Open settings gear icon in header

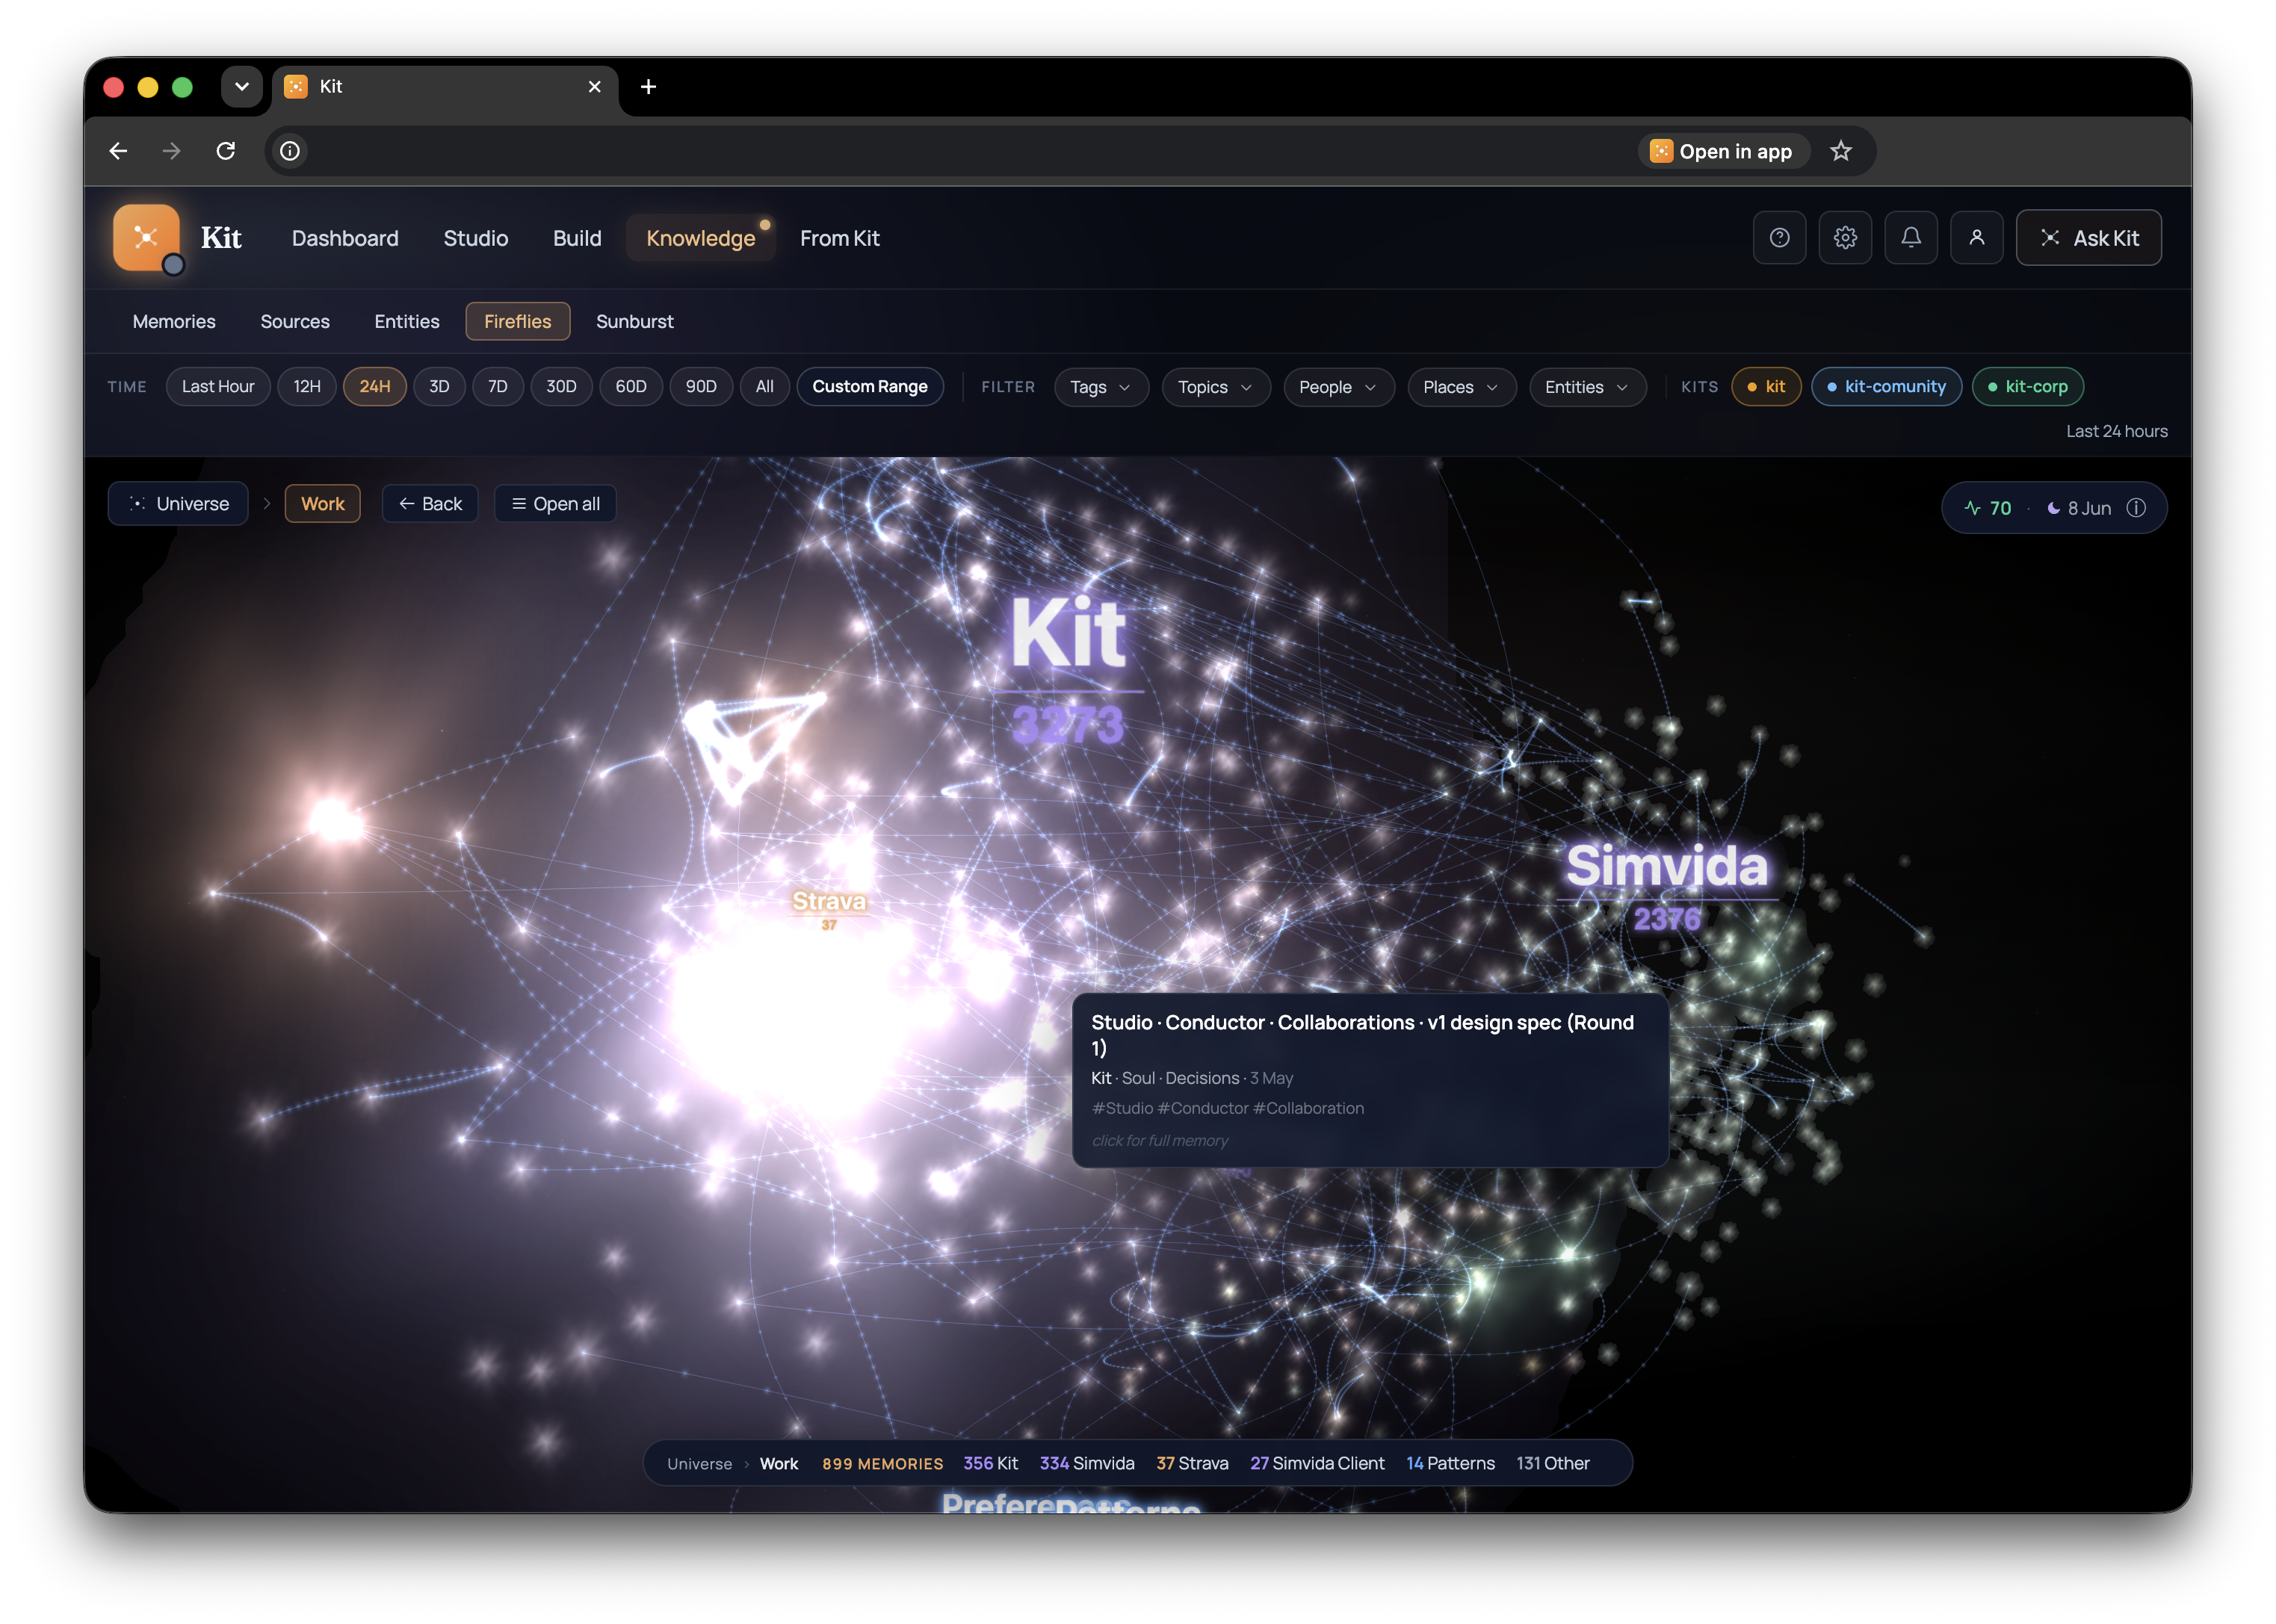1845,238
